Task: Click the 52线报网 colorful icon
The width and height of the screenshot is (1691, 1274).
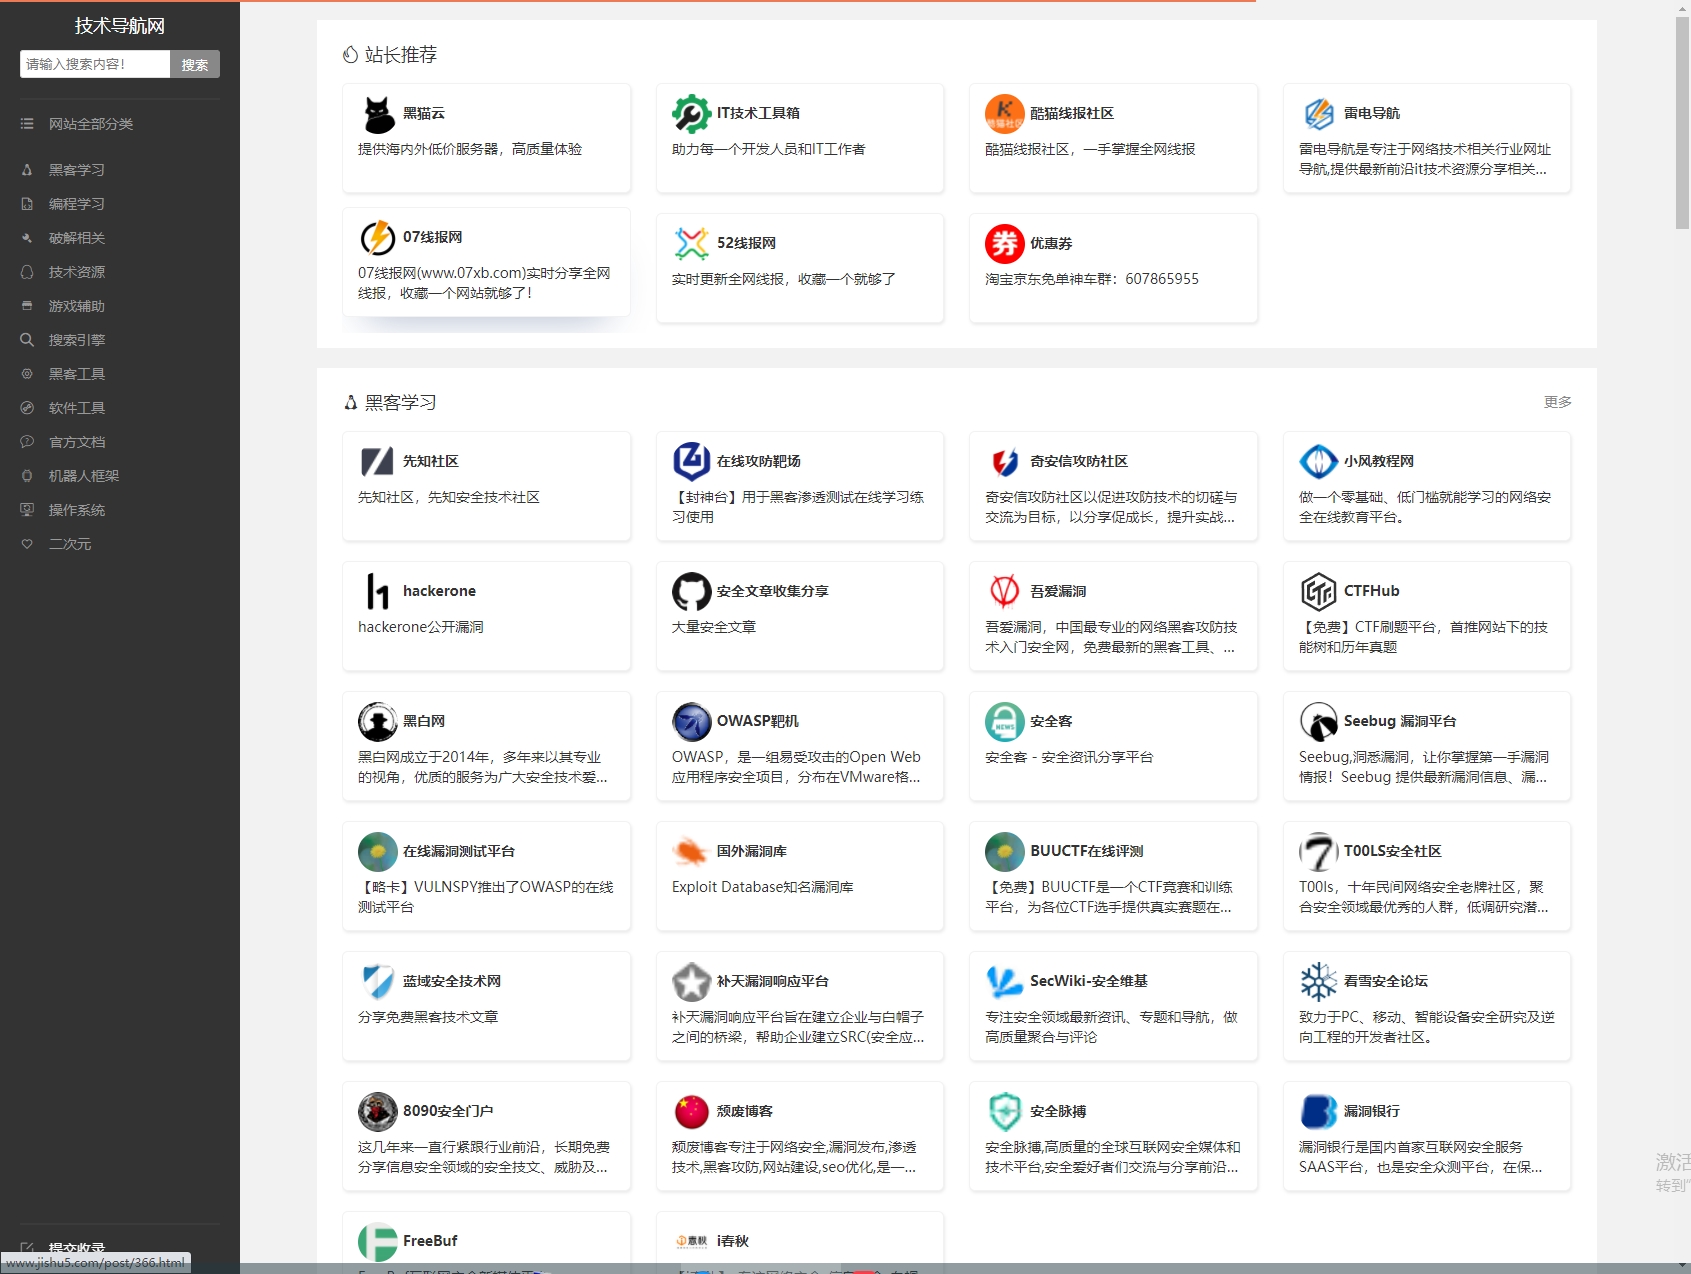Action: coord(691,244)
